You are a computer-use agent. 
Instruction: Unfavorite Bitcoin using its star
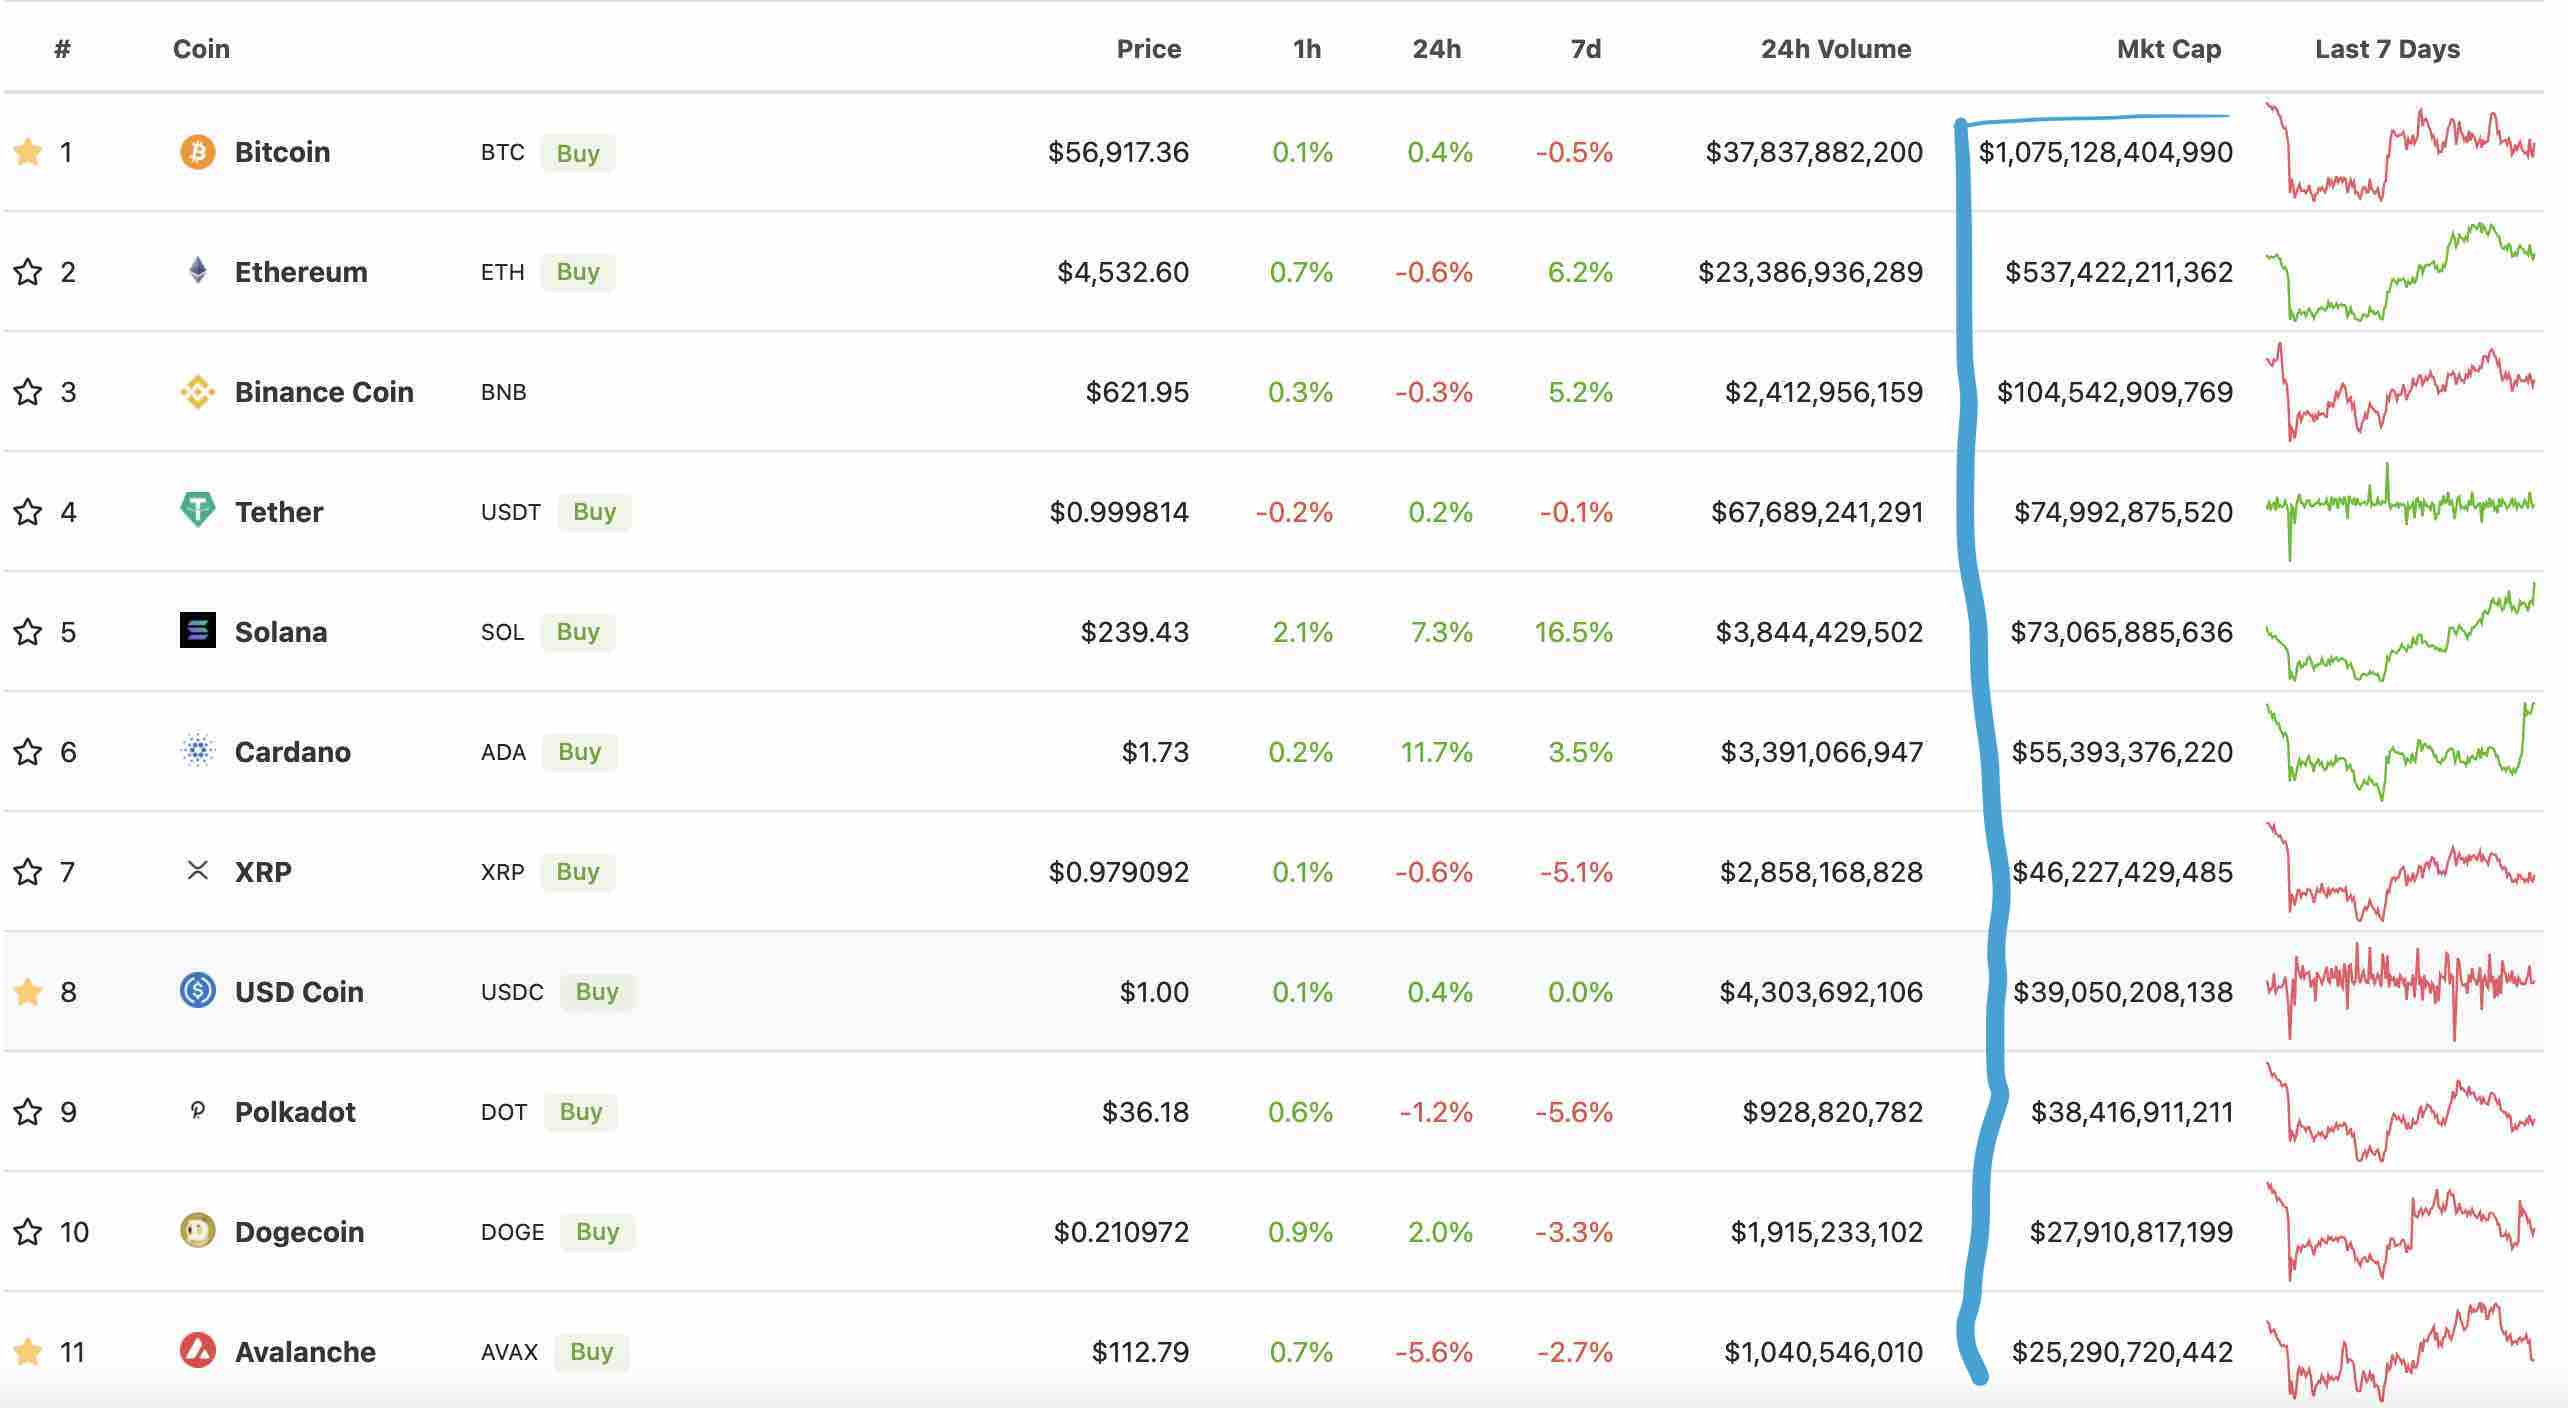[28, 152]
